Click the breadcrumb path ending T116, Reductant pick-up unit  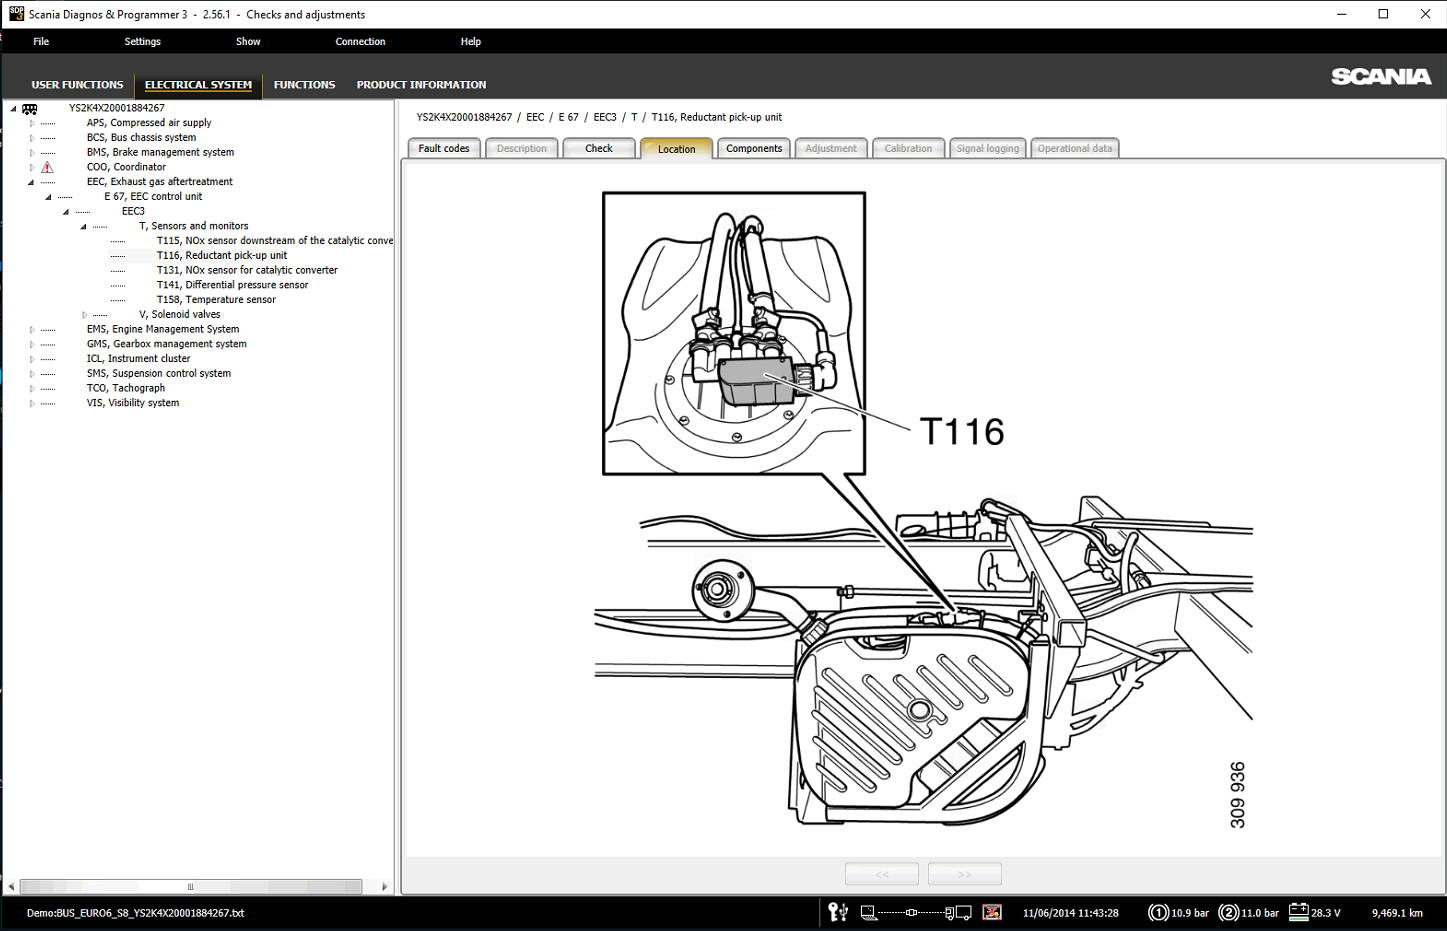(x=599, y=117)
